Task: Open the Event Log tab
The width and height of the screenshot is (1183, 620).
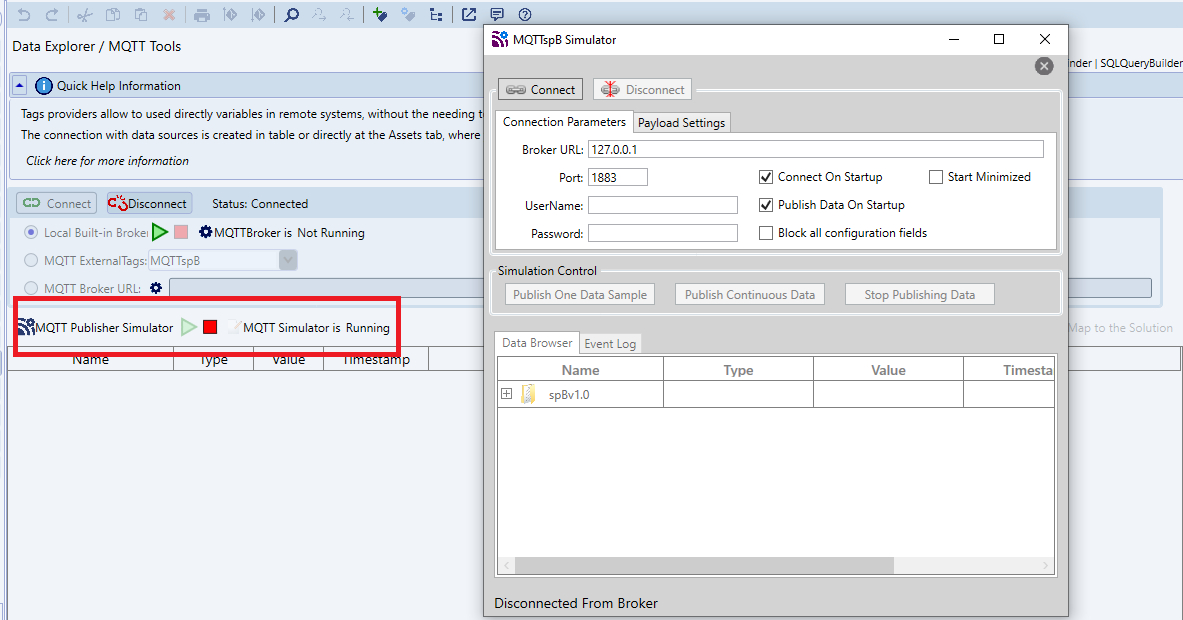Action: (x=610, y=344)
